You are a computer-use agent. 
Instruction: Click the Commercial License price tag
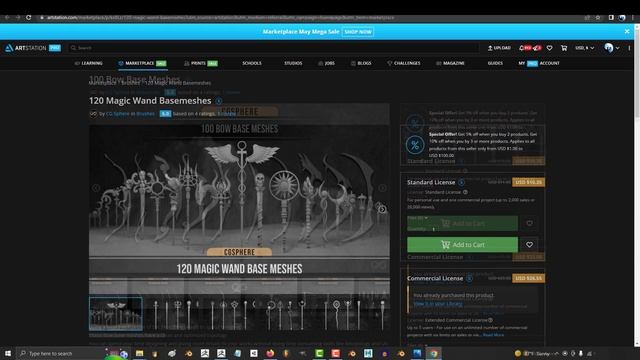[x=529, y=278]
